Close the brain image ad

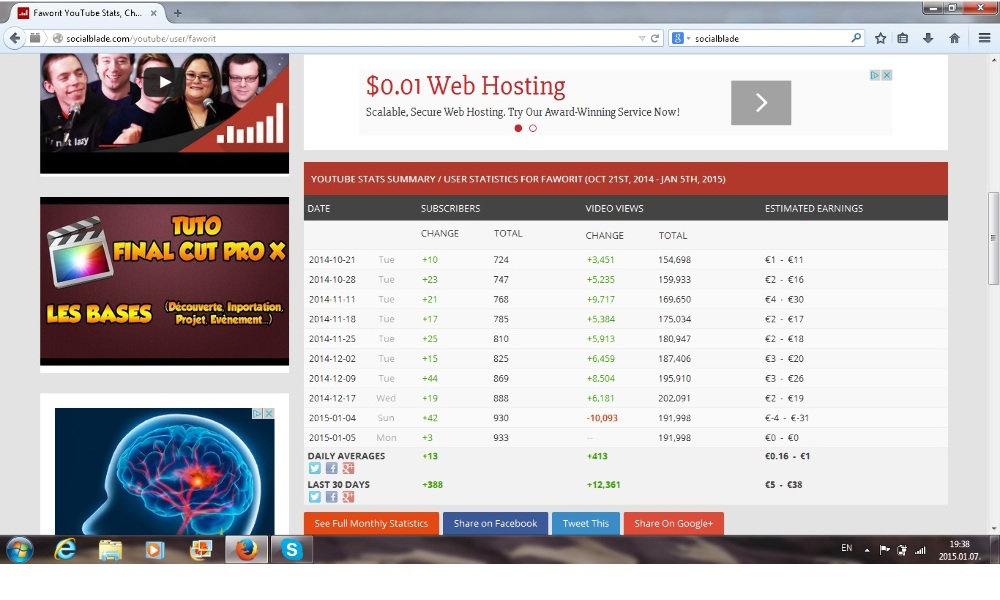click(269, 413)
